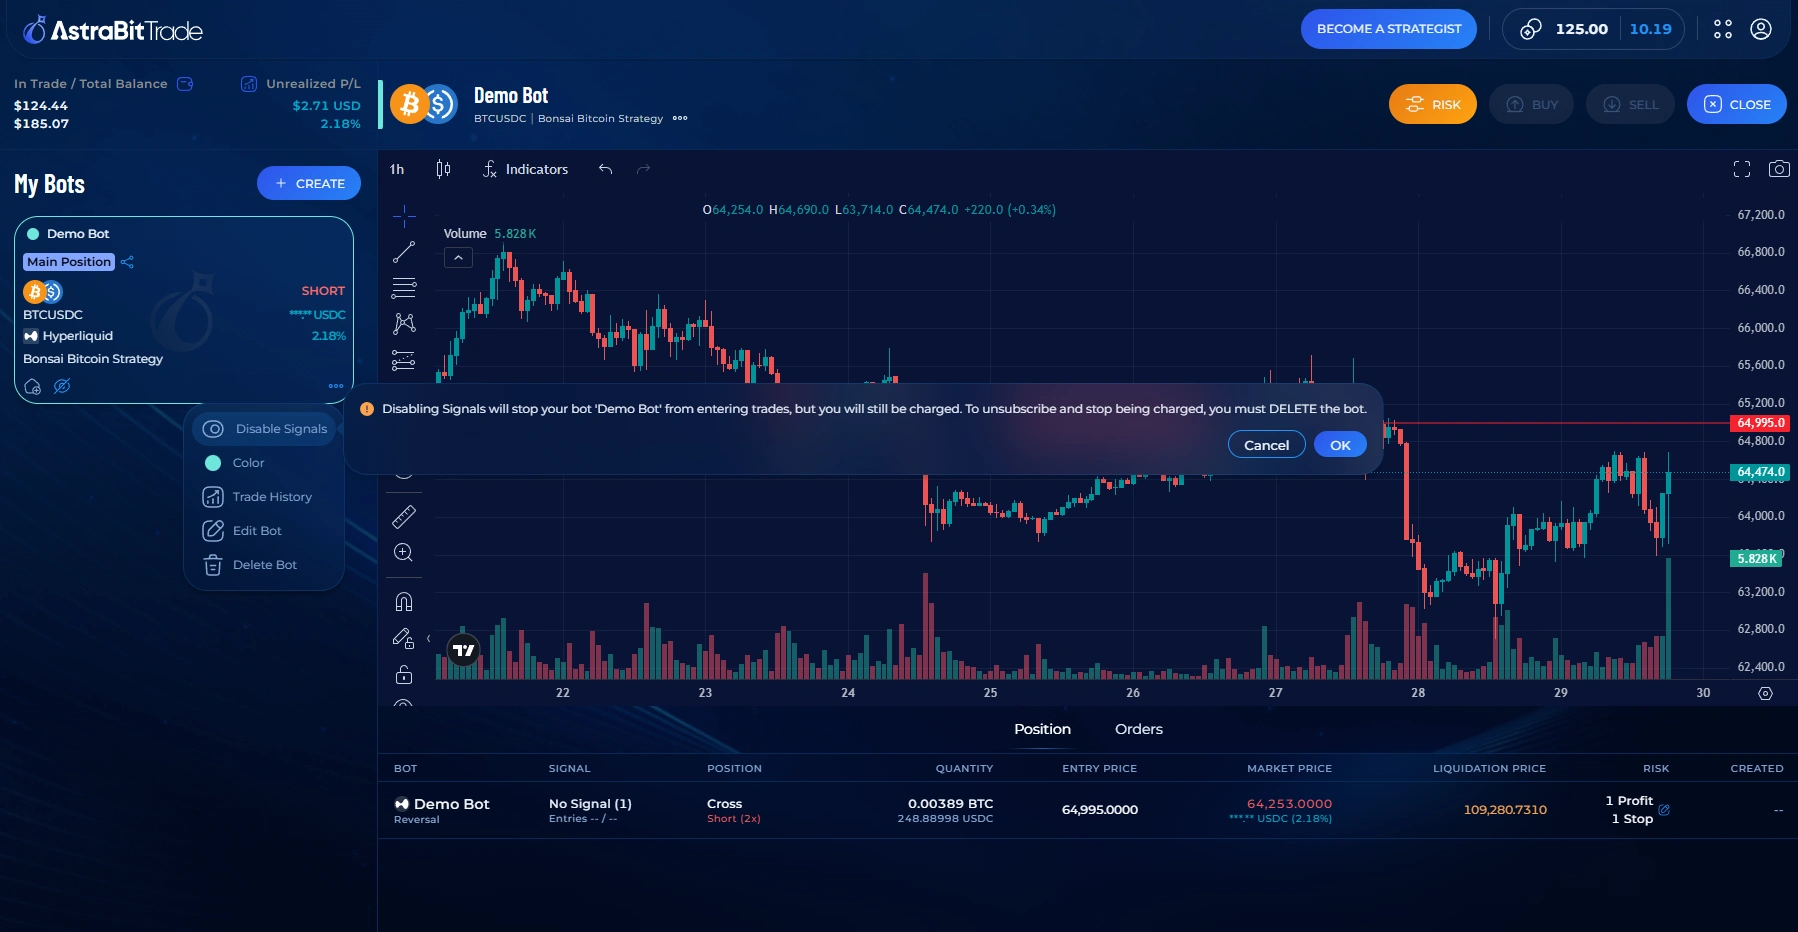Collapse the Volume indicator legend arrow

pyautogui.click(x=458, y=258)
